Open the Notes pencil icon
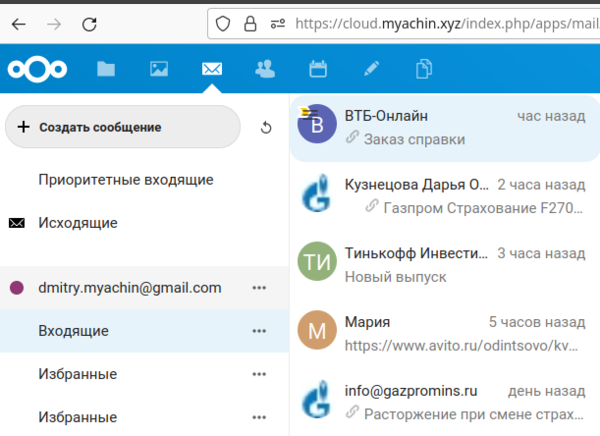This screenshot has width=600, height=436. pos(371,69)
